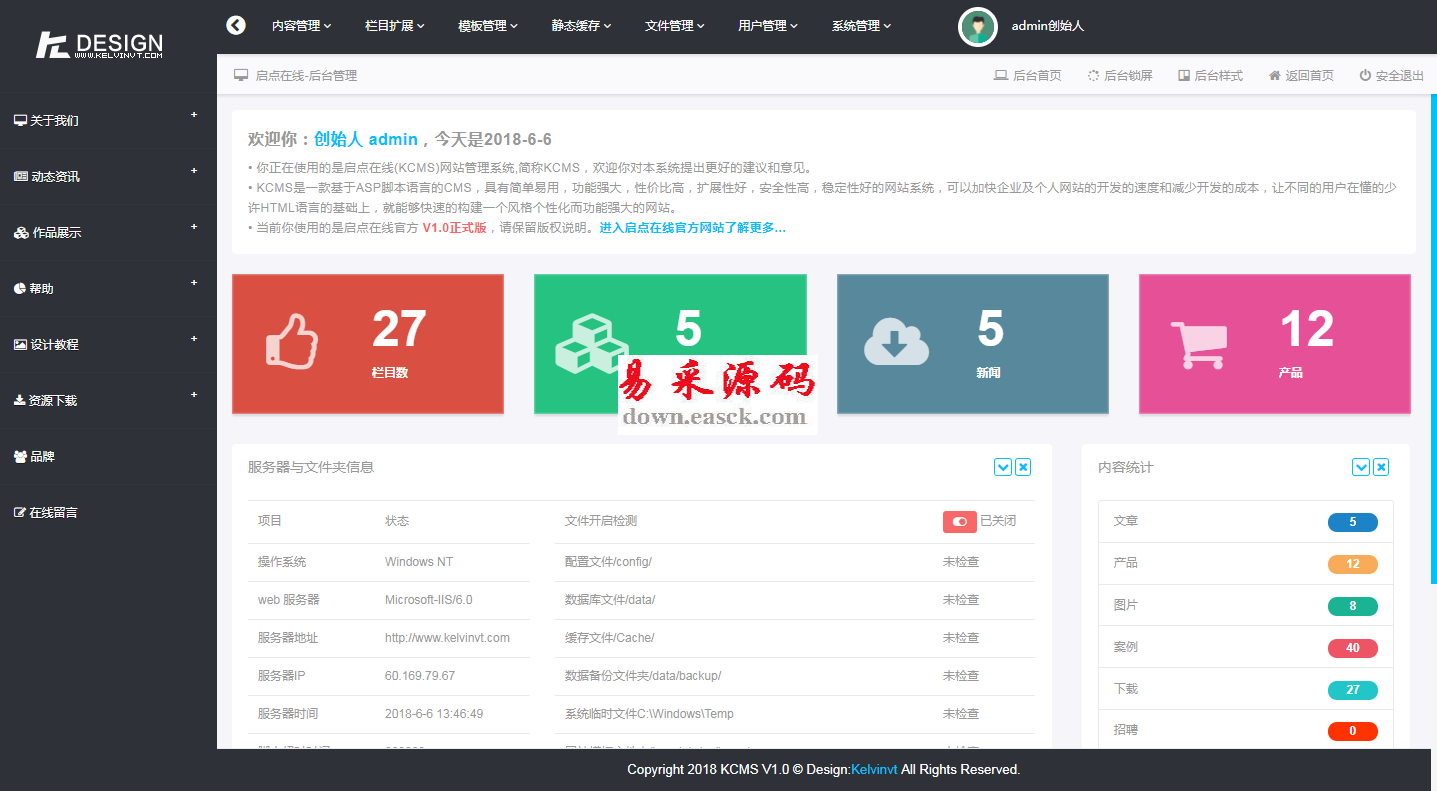Open the 静态缓存 menu
Viewport: 1437px width, 791px height.
[x=581, y=26]
